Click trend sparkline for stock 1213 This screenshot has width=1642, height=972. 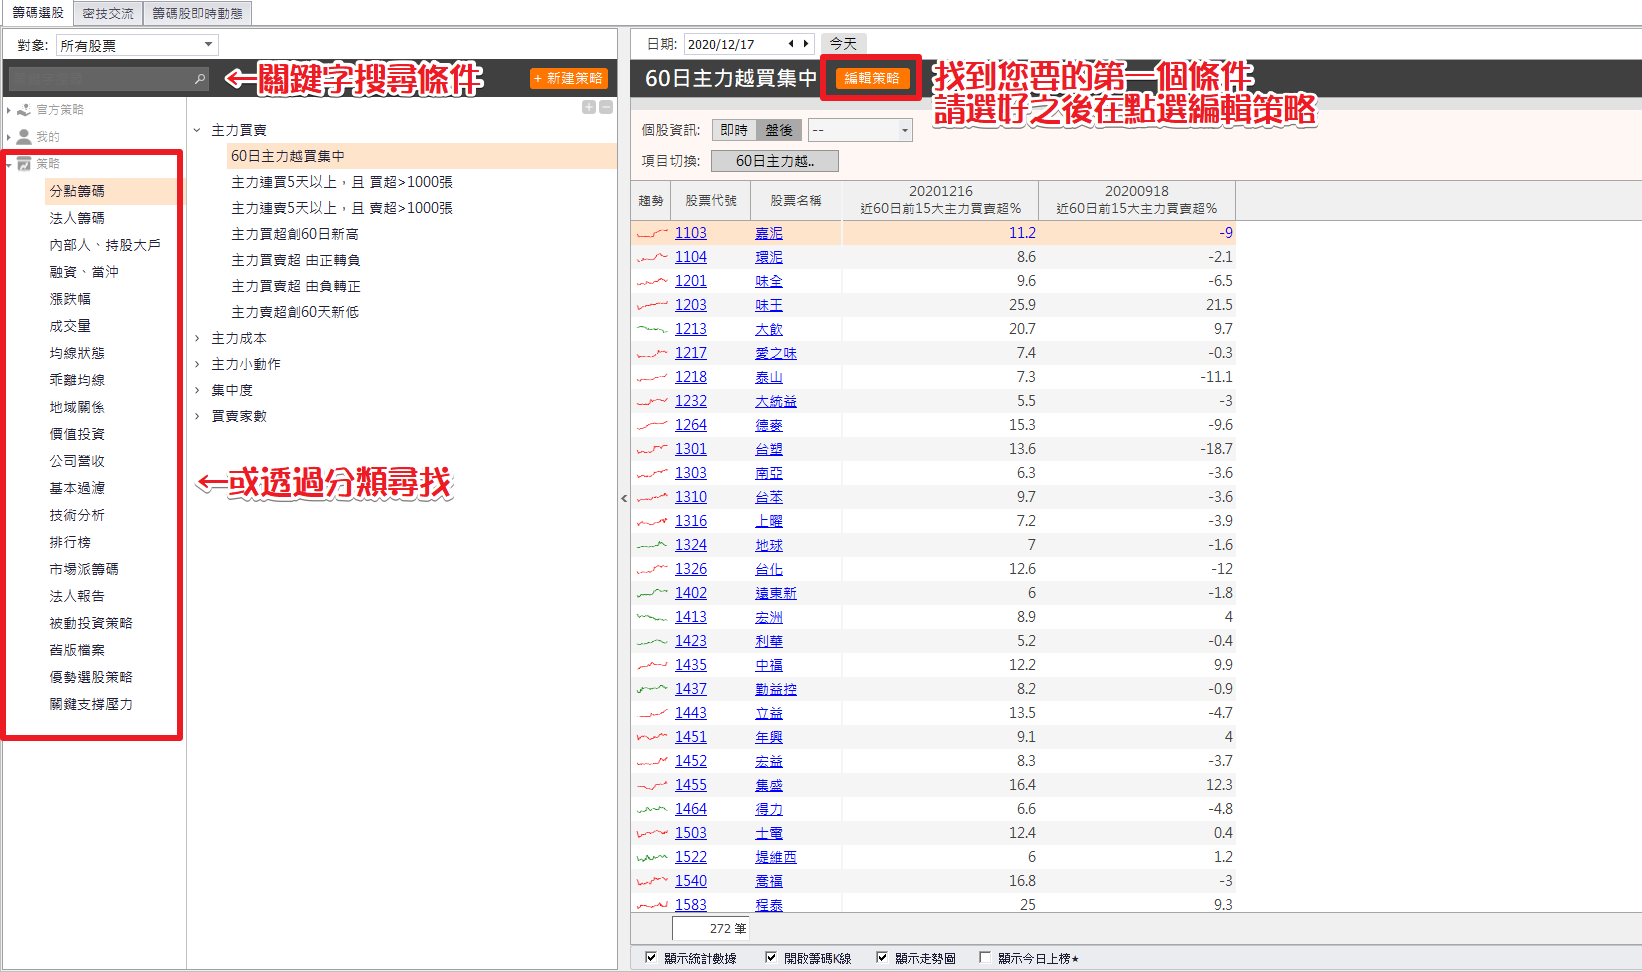[x=652, y=329]
